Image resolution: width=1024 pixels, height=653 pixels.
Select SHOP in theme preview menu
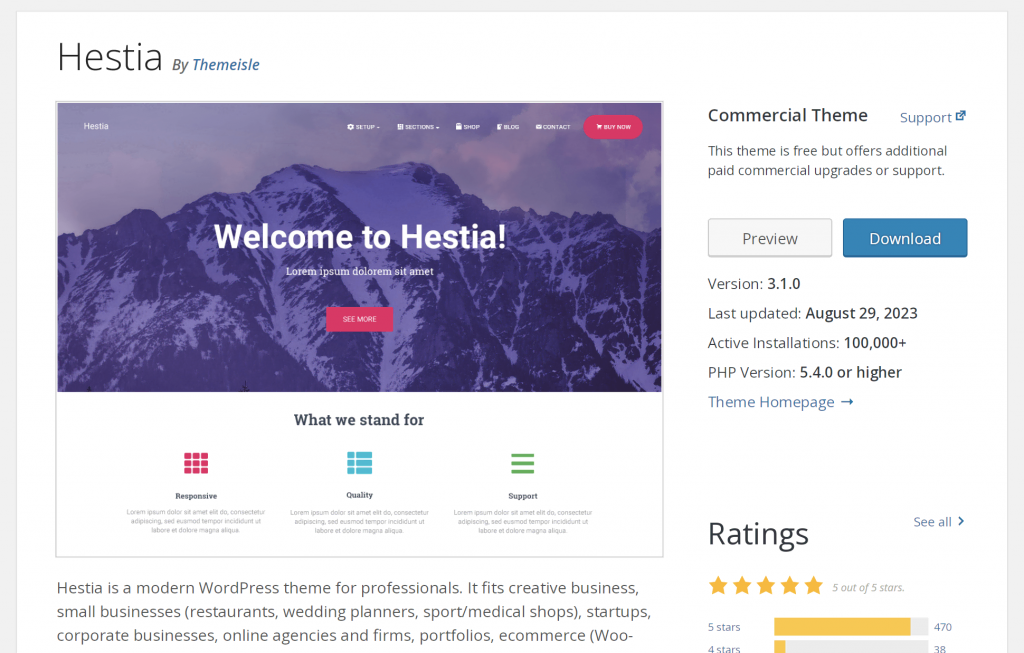(x=468, y=127)
